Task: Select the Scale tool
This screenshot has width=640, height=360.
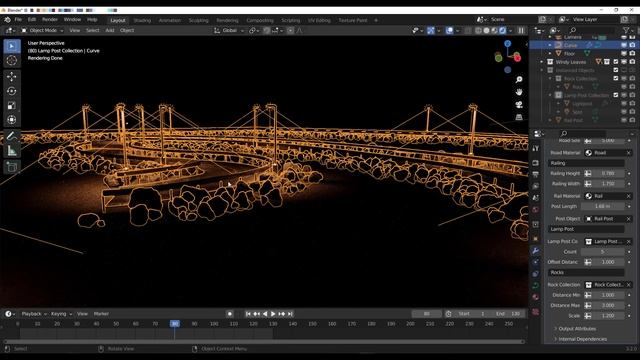Action: pyautogui.click(x=12, y=105)
